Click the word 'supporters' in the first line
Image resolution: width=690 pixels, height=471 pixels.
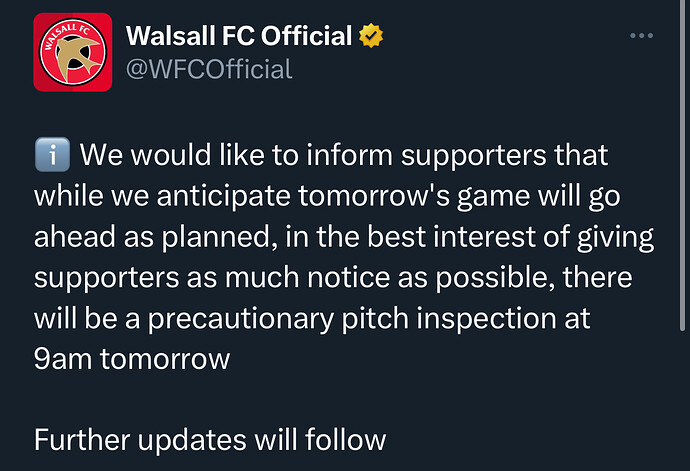pos(473,157)
